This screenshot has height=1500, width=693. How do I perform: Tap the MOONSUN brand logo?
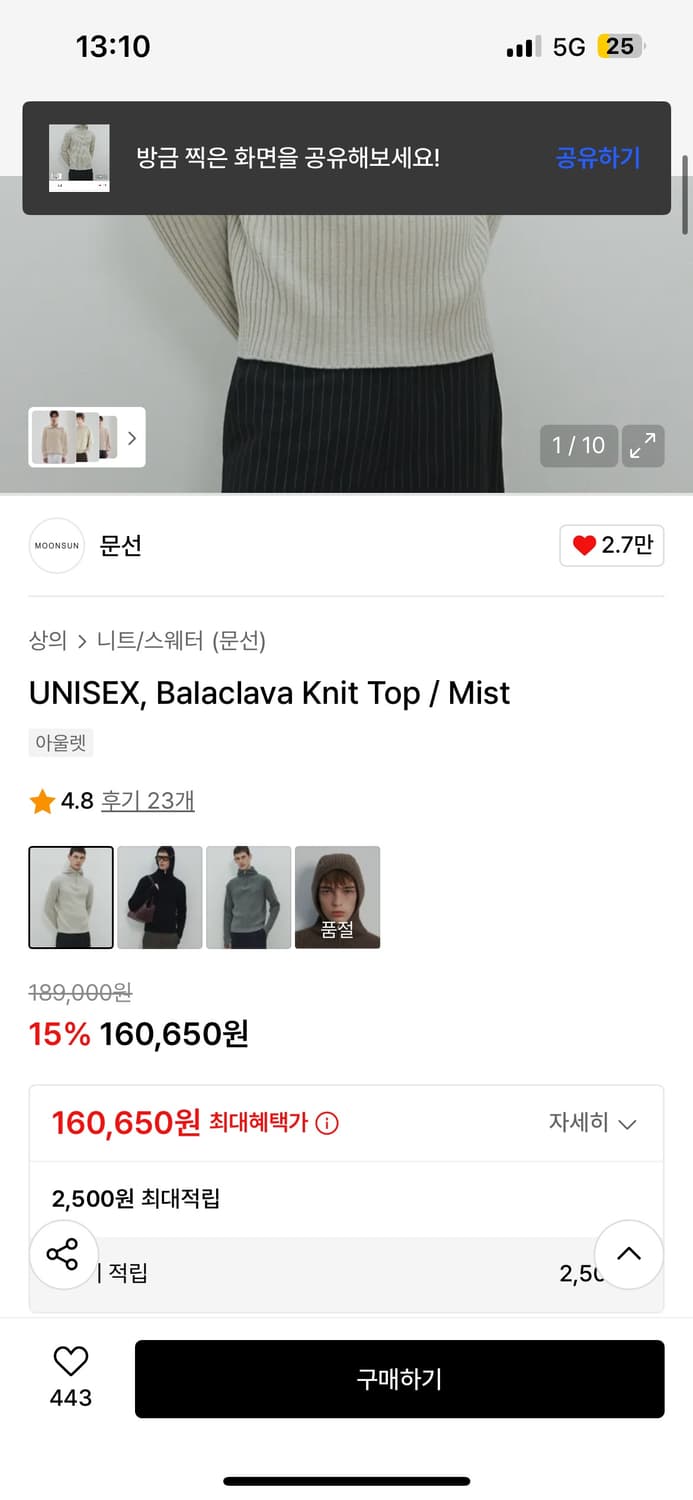[x=57, y=546]
